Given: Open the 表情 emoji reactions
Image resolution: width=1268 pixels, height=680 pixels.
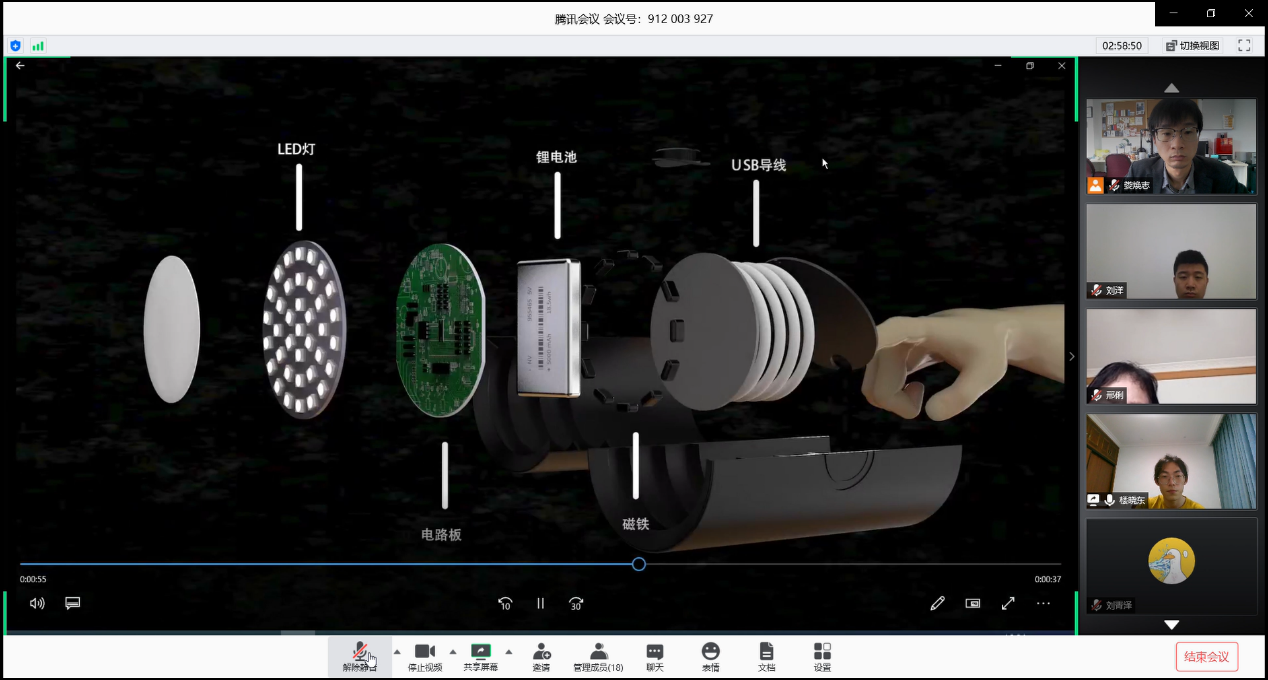Looking at the screenshot, I should [x=710, y=656].
